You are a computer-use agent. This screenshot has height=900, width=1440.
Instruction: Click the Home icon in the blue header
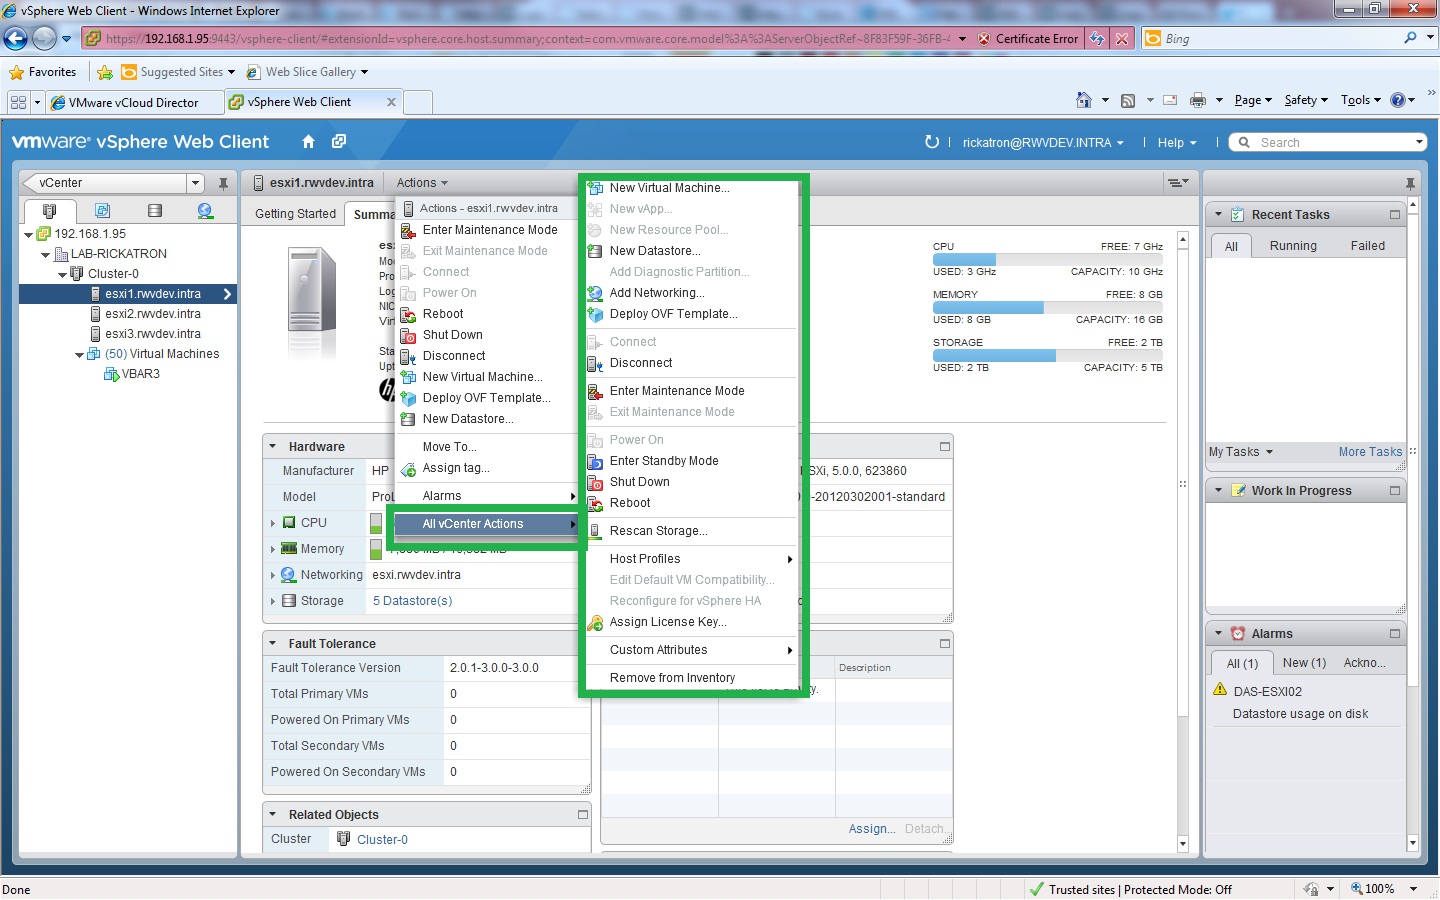click(x=307, y=141)
